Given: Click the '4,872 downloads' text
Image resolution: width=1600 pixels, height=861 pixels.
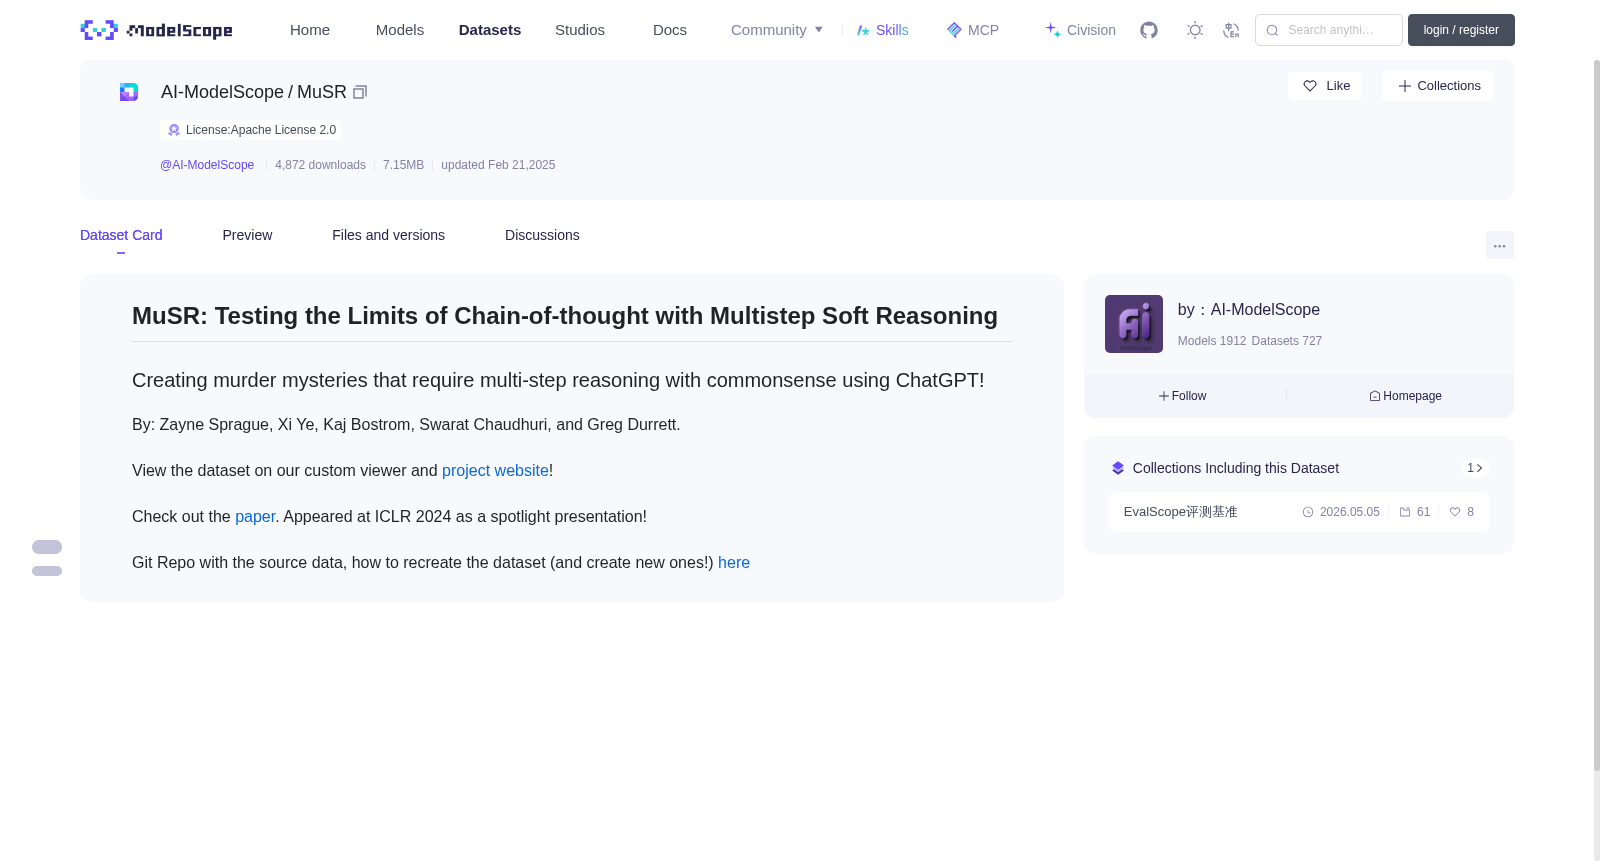Looking at the screenshot, I should (x=320, y=165).
